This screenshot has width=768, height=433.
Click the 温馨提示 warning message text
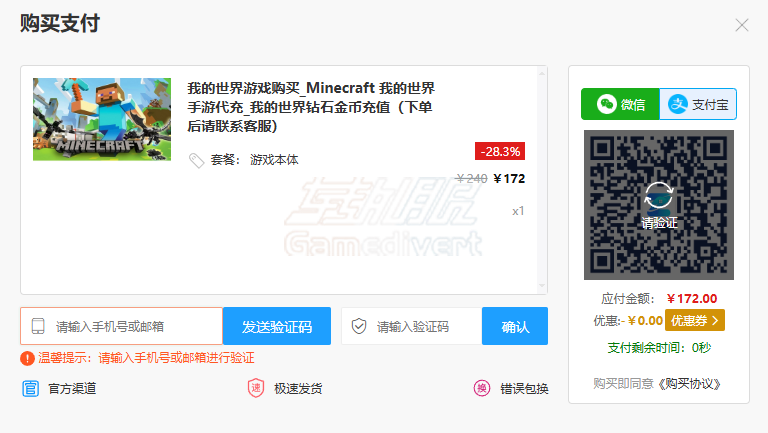click(x=146, y=358)
